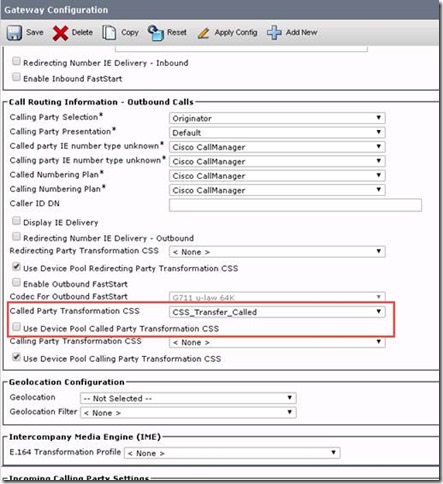Open Calling party IE number type dropdown
The height and width of the screenshot is (484, 443).
tap(277, 161)
